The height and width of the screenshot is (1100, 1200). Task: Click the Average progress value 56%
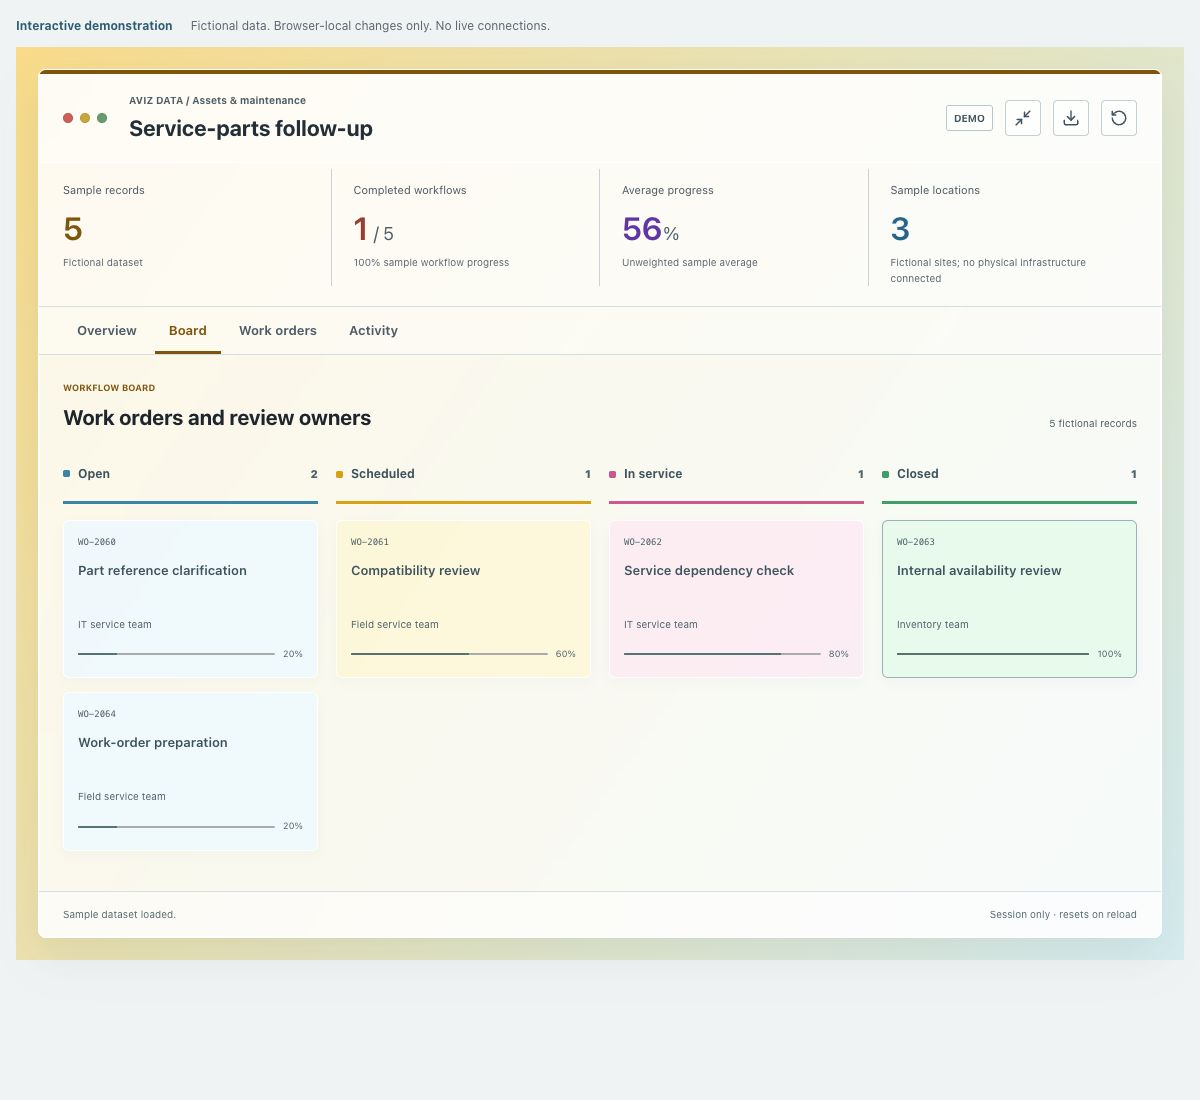click(651, 229)
